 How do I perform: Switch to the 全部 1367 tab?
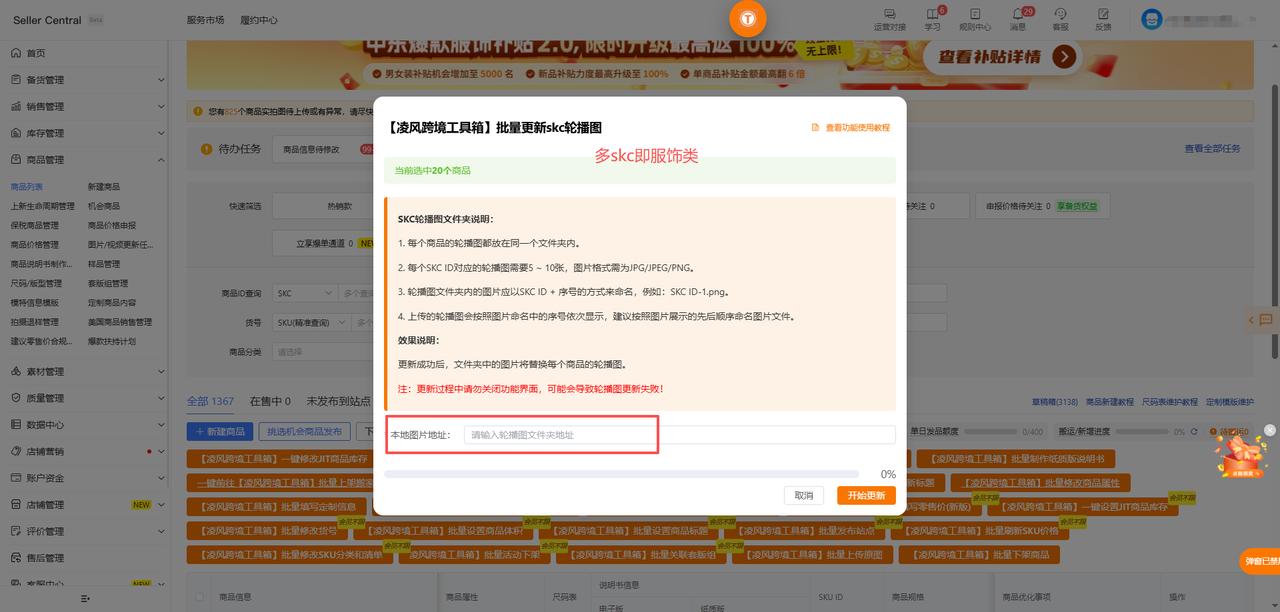click(x=210, y=401)
